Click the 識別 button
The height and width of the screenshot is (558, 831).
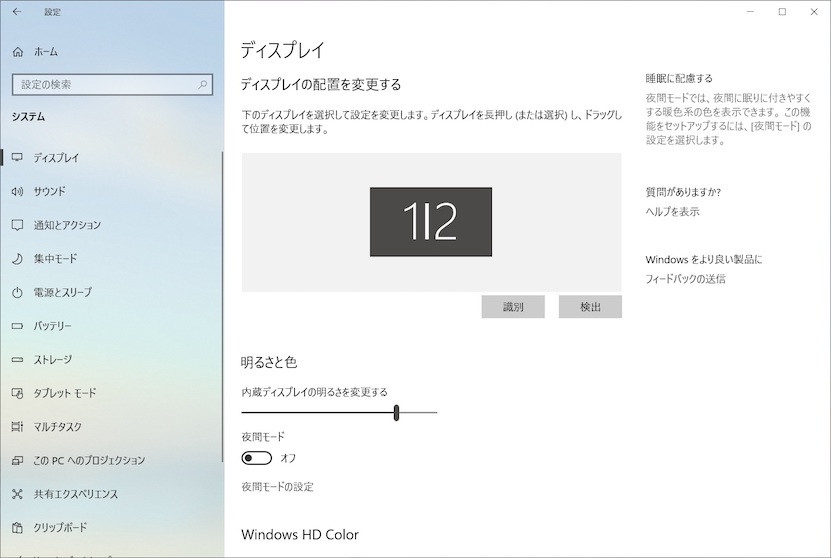click(x=513, y=307)
